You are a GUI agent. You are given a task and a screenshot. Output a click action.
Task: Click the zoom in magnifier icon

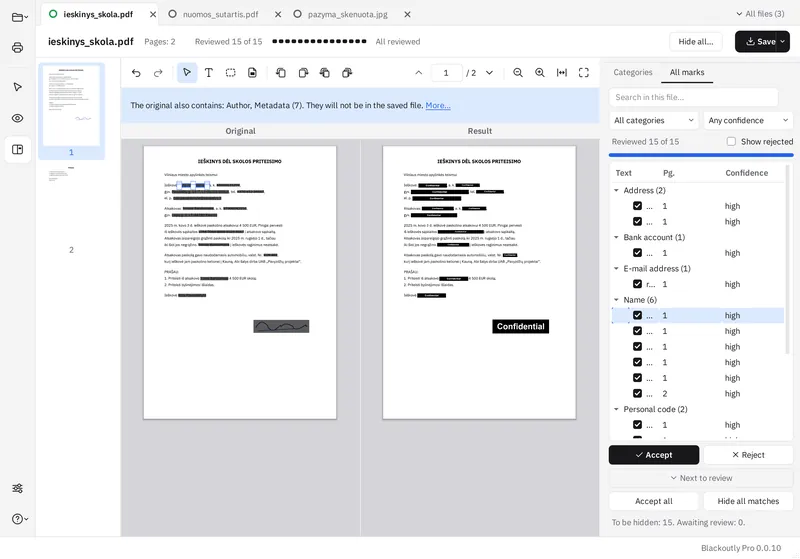click(x=540, y=73)
